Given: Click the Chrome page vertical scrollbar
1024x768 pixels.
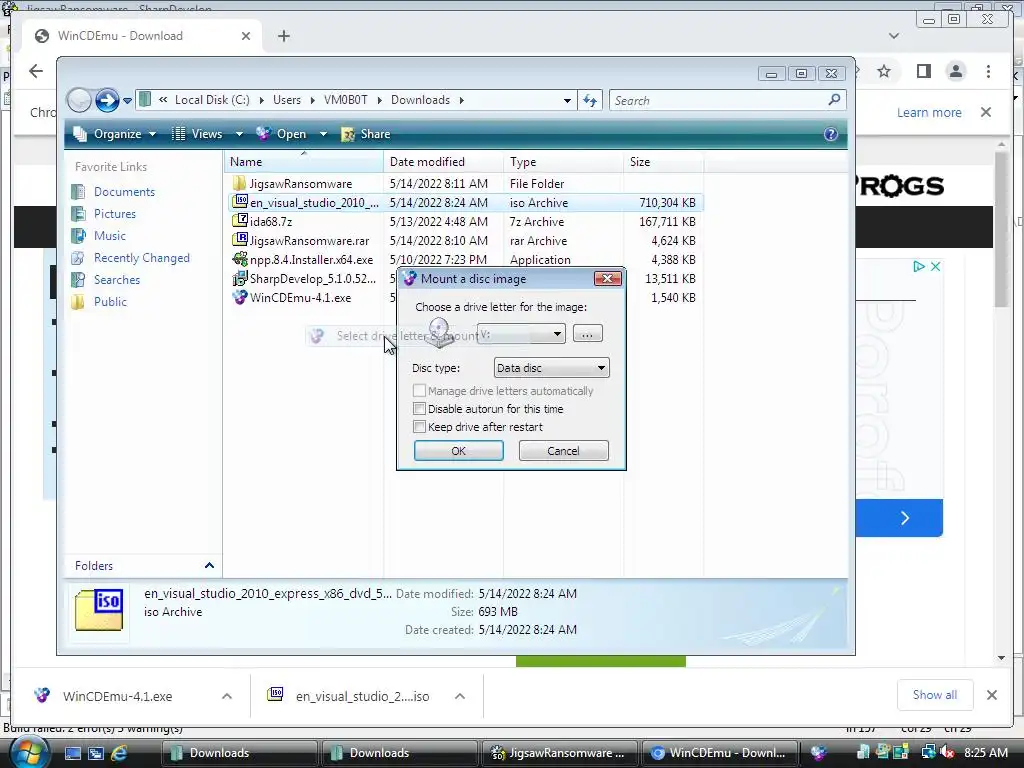Looking at the screenshot, I should pos(1001,229).
